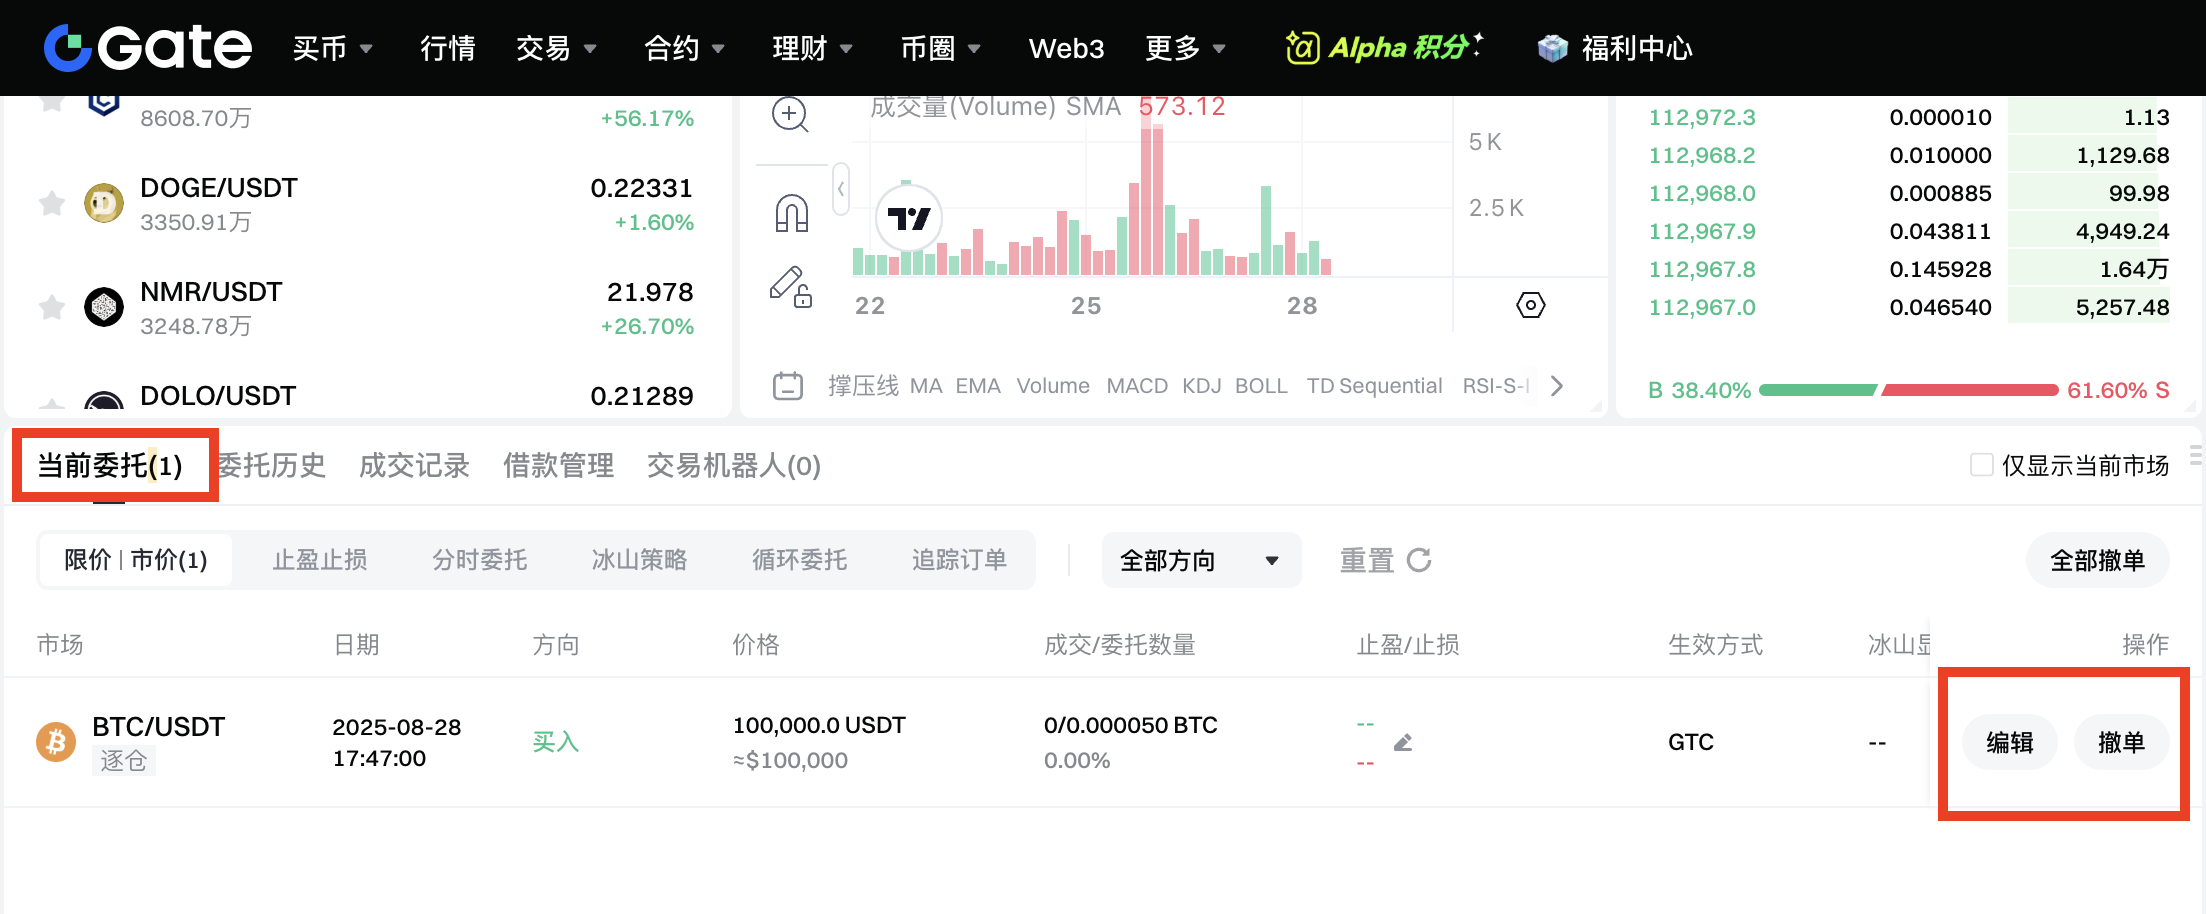Select order book price 112,968.0

tap(1702, 193)
